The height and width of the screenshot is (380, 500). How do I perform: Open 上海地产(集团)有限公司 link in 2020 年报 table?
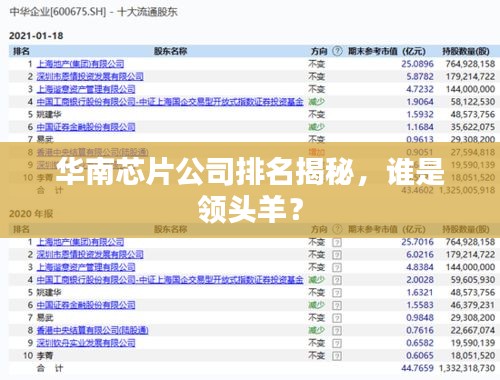(80, 242)
